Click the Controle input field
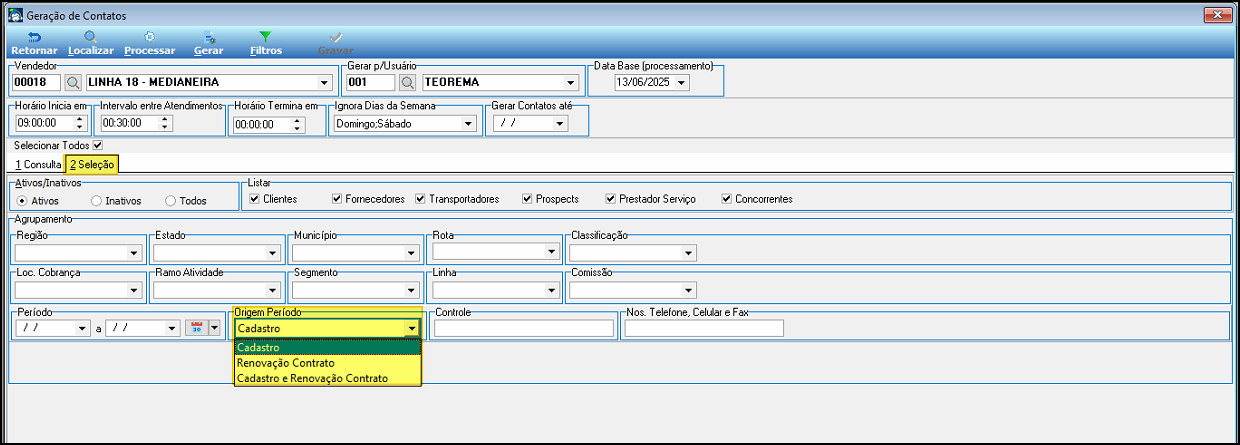This screenshot has height=445, width=1240. [x=524, y=328]
